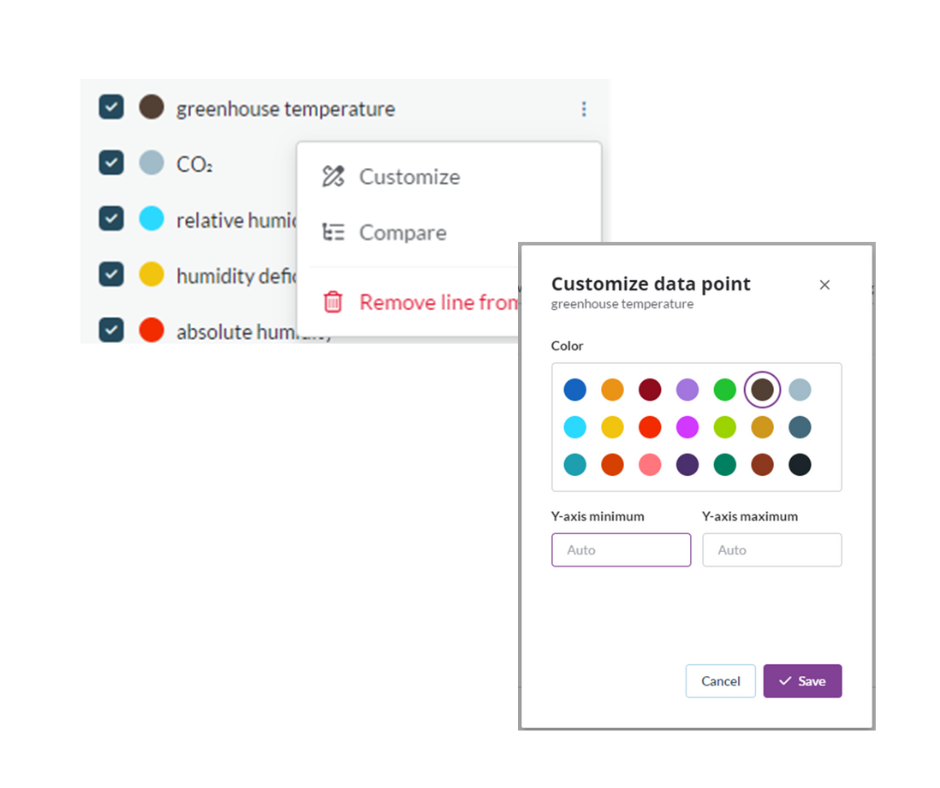The image size is (940, 788).
Task: Pick the blue color swatch
Action: [575, 390]
